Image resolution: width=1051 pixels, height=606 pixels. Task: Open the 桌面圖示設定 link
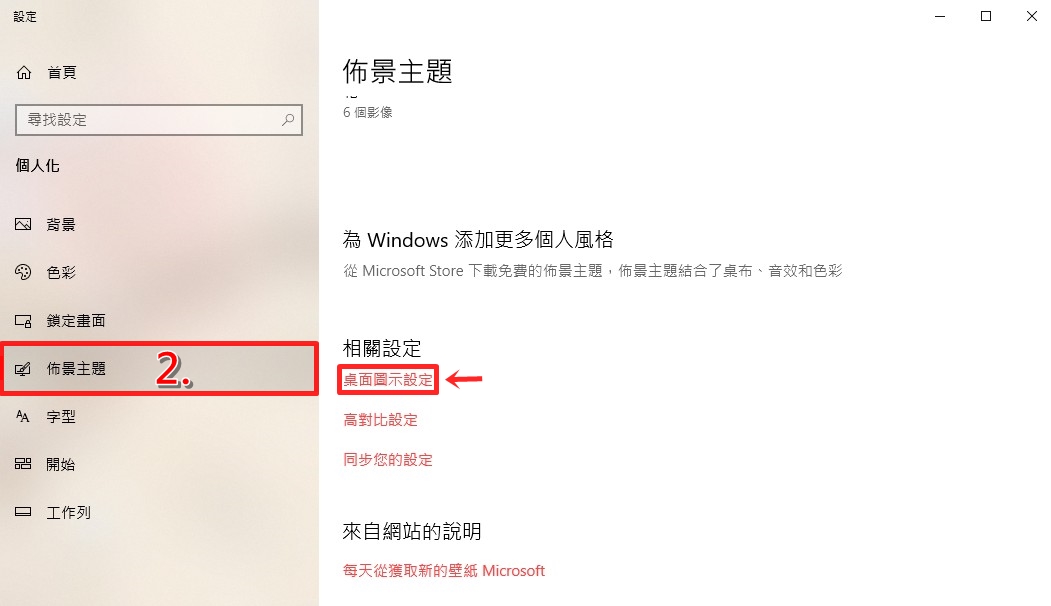coord(388,380)
